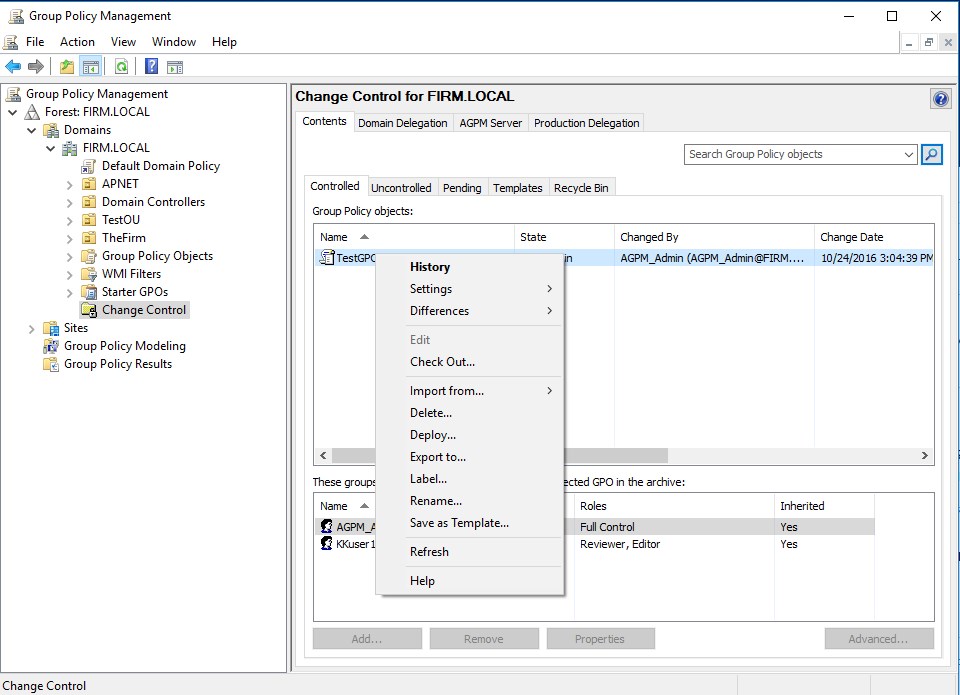This screenshot has width=960, height=695.
Task: Click the Up one level folder icon
Action: pyautogui.click(x=67, y=67)
